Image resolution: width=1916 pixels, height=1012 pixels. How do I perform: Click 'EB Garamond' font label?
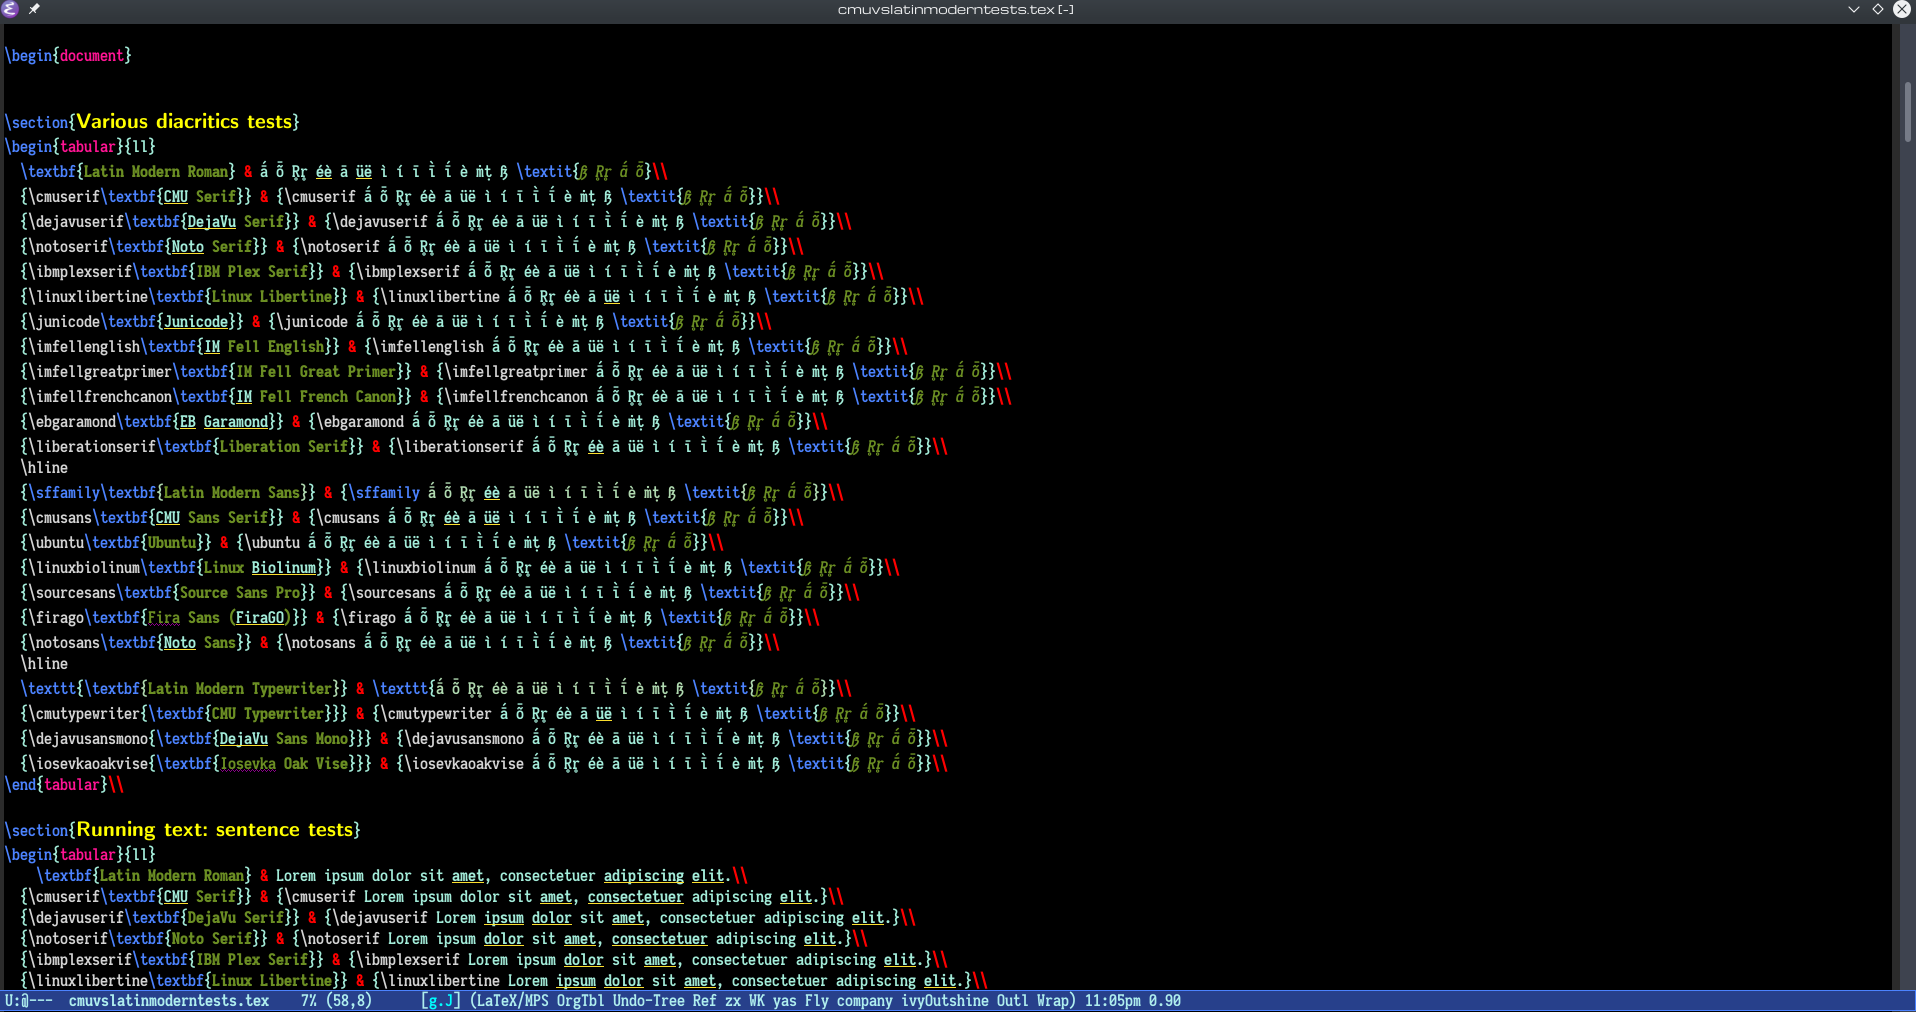click(224, 422)
